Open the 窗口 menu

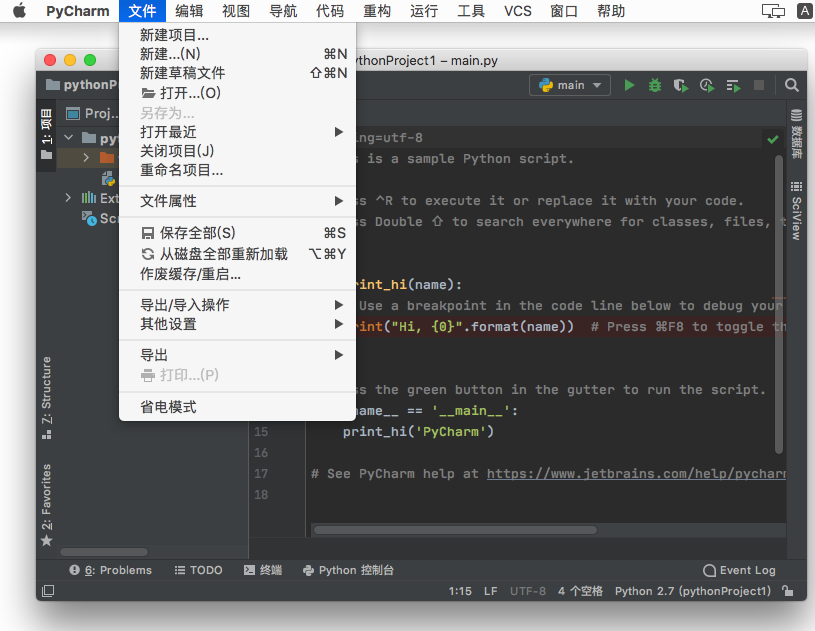click(564, 11)
